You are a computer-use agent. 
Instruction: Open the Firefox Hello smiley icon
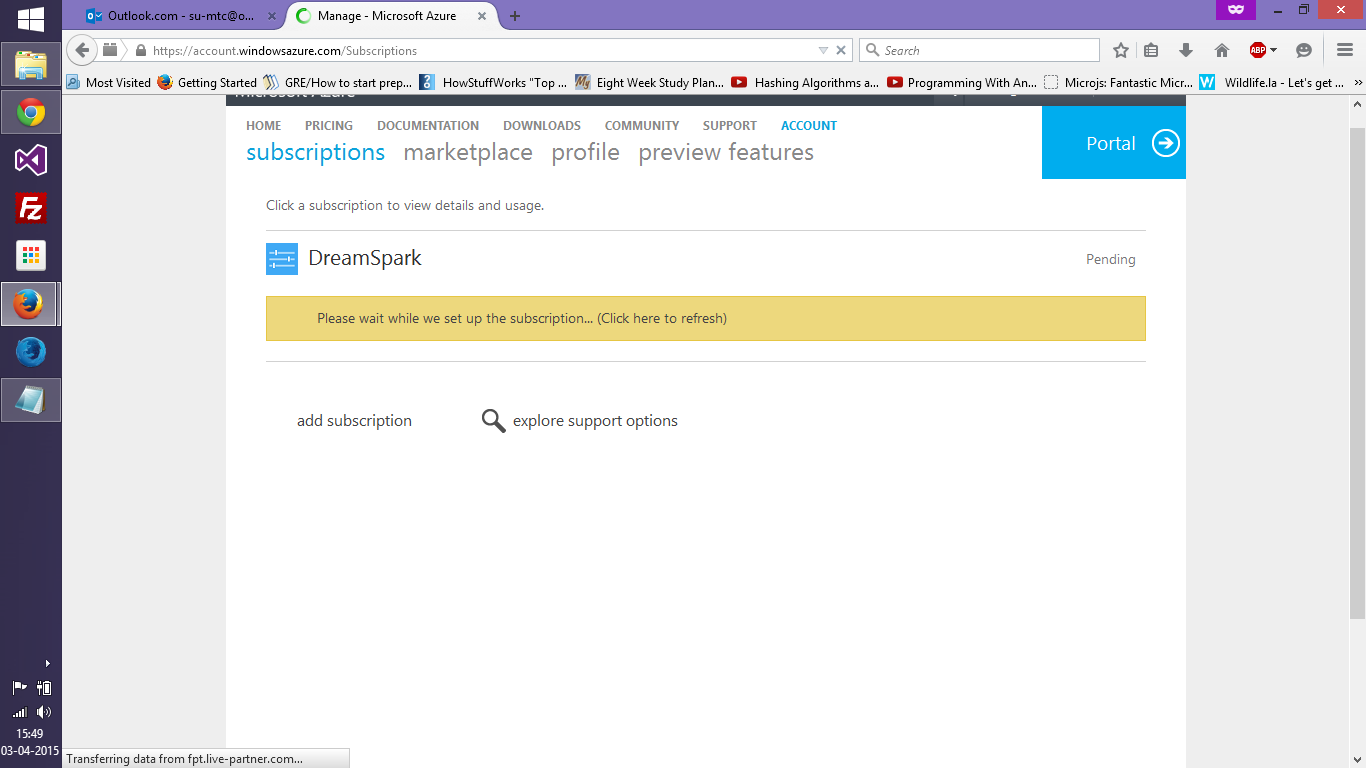tap(1303, 50)
